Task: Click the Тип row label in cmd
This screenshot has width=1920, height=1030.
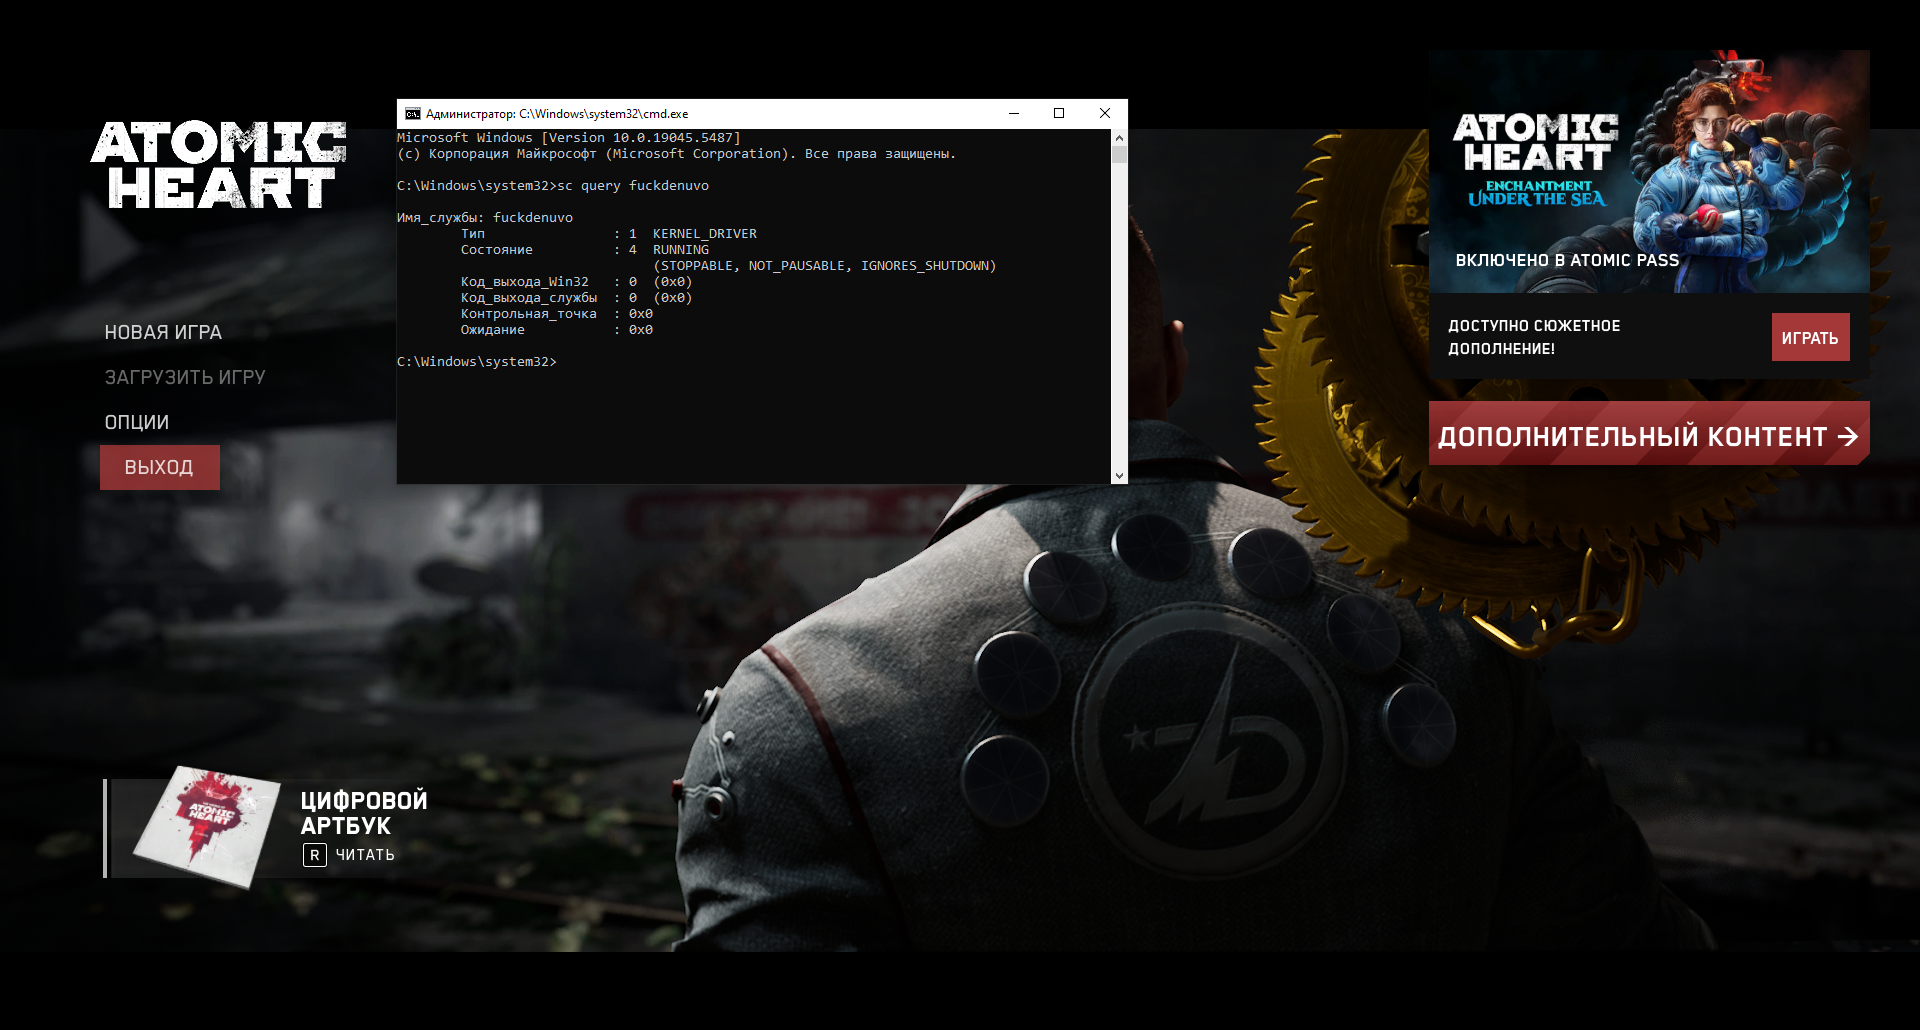Action: [x=473, y=234]
